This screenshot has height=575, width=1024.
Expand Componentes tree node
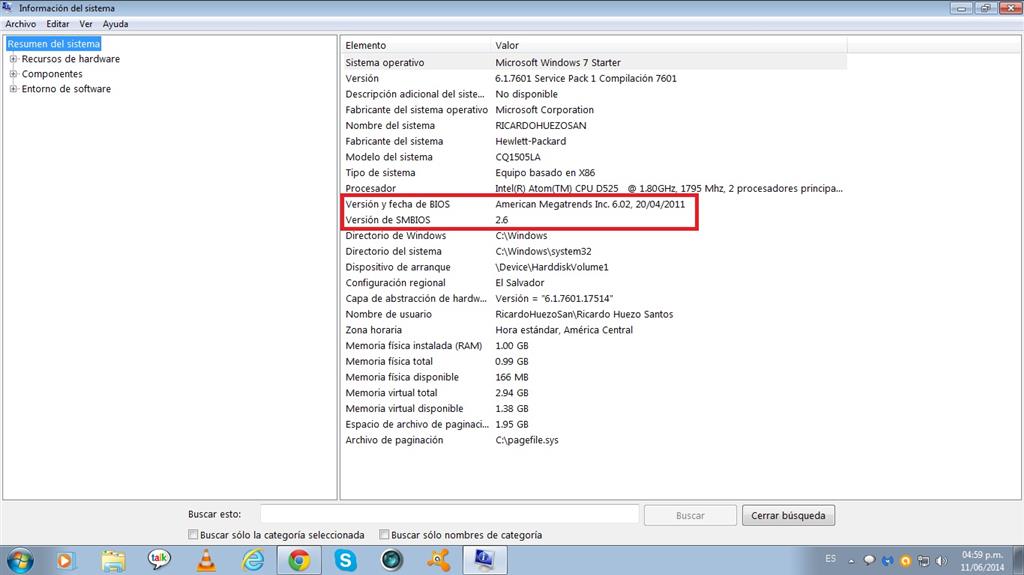[x=13, y=74]
